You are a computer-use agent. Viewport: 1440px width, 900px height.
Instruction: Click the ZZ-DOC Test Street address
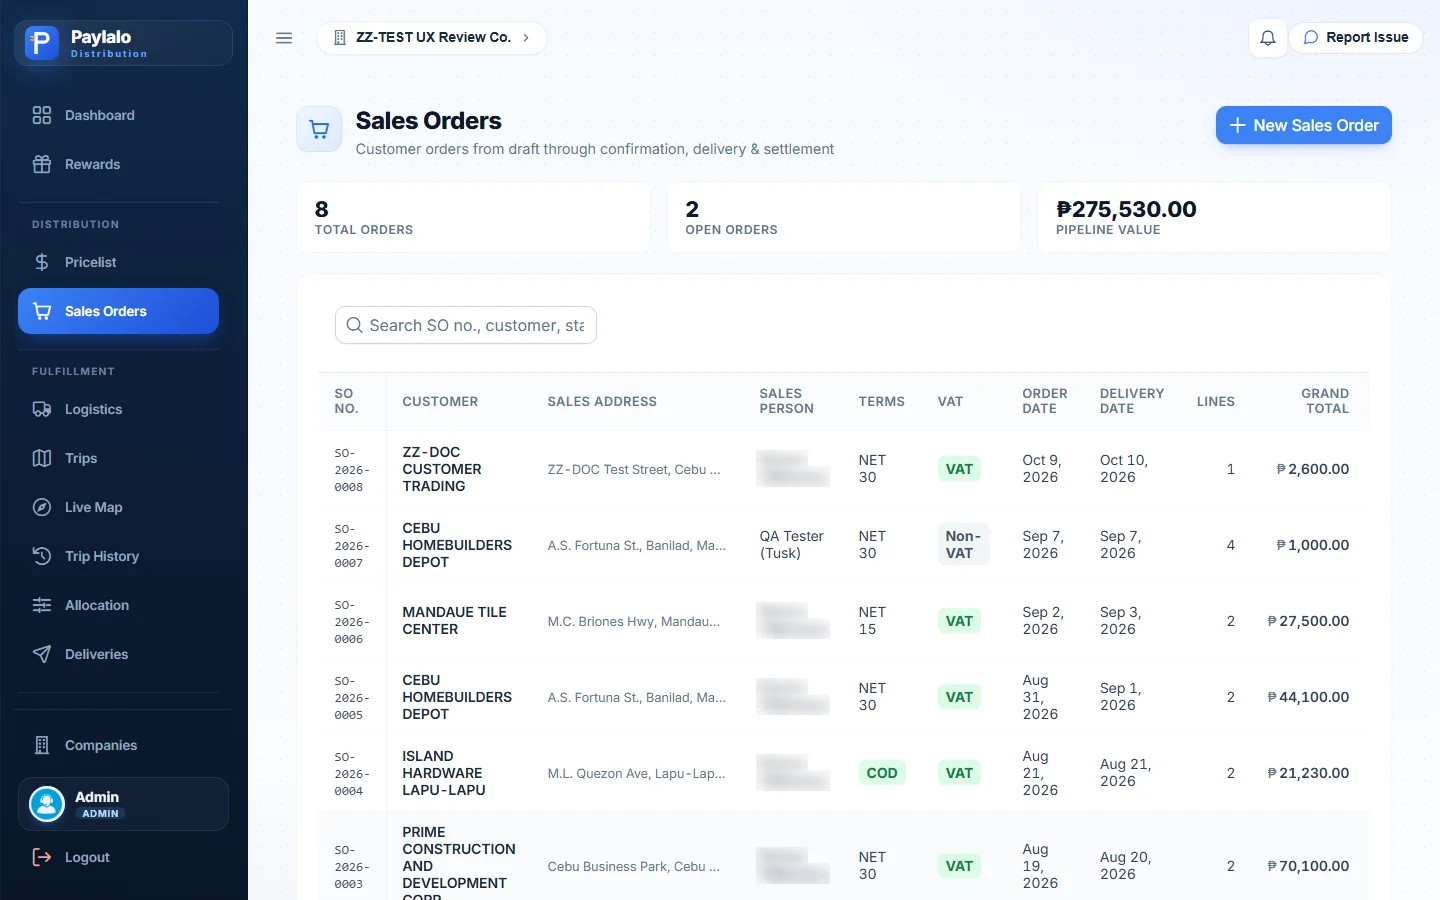633,469
